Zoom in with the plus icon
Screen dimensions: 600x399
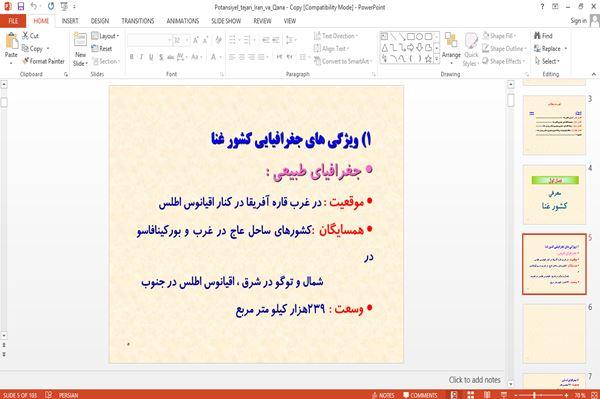[x=566, y=395]
